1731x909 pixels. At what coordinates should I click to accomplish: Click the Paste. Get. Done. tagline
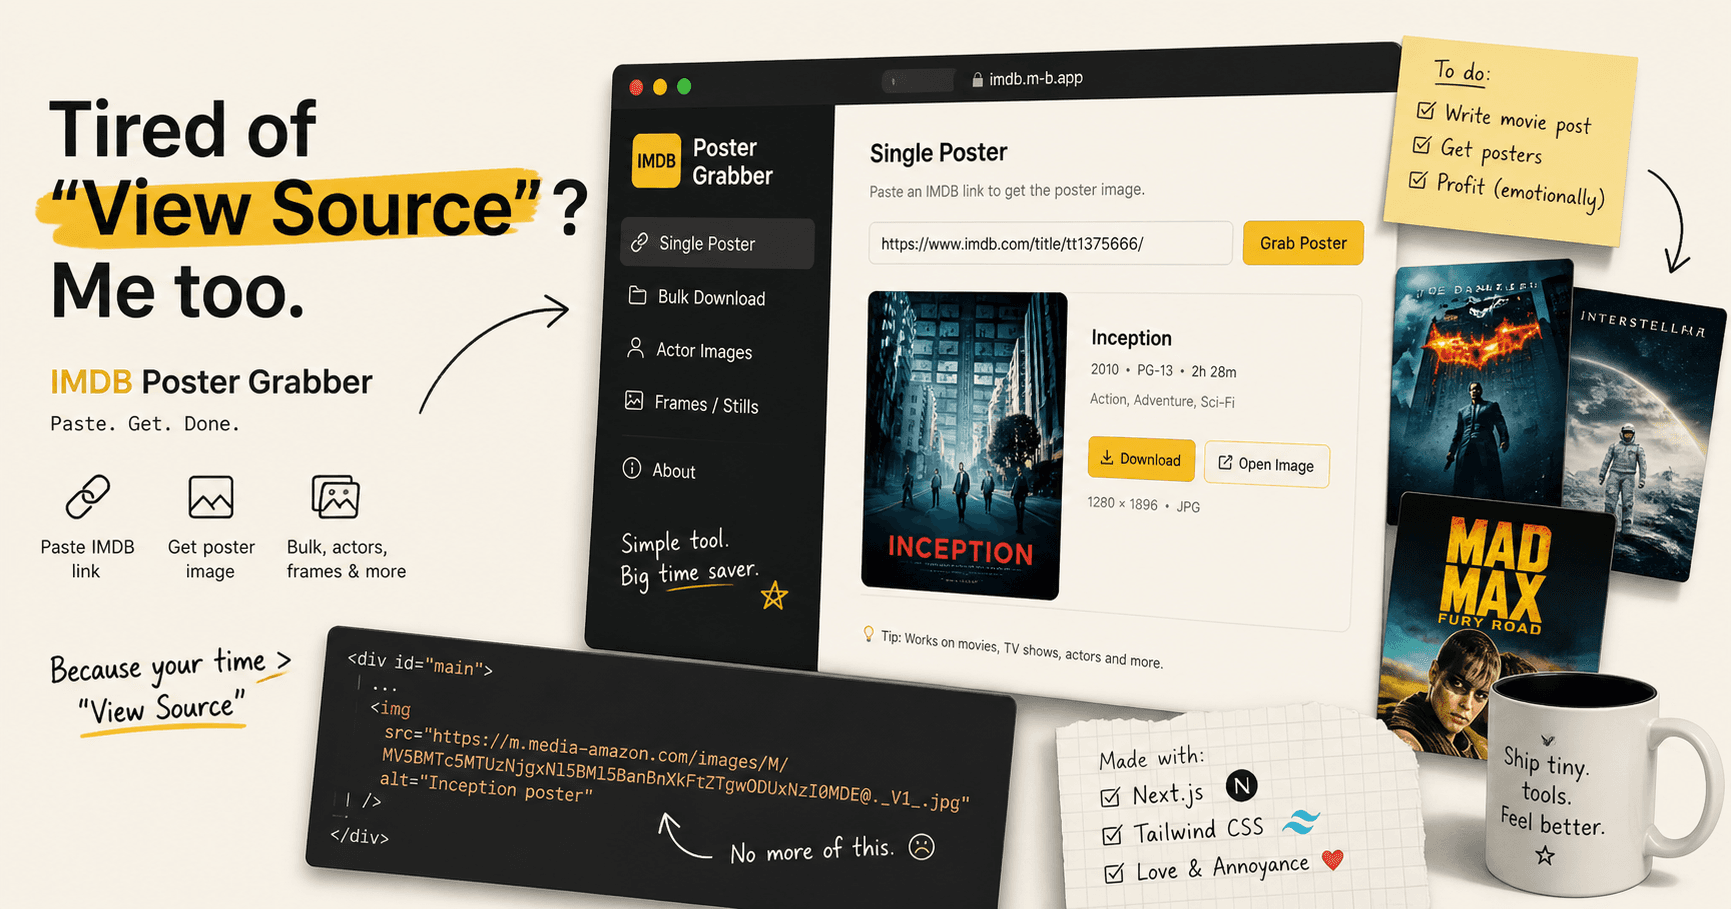145,424
